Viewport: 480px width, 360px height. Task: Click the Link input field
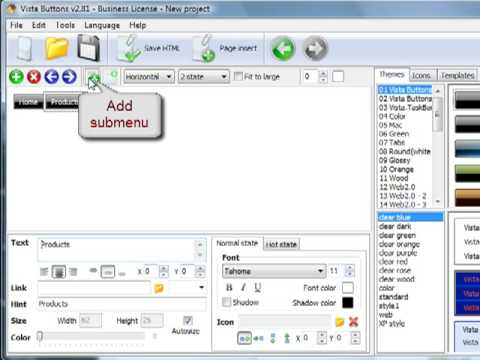[94, 288]
